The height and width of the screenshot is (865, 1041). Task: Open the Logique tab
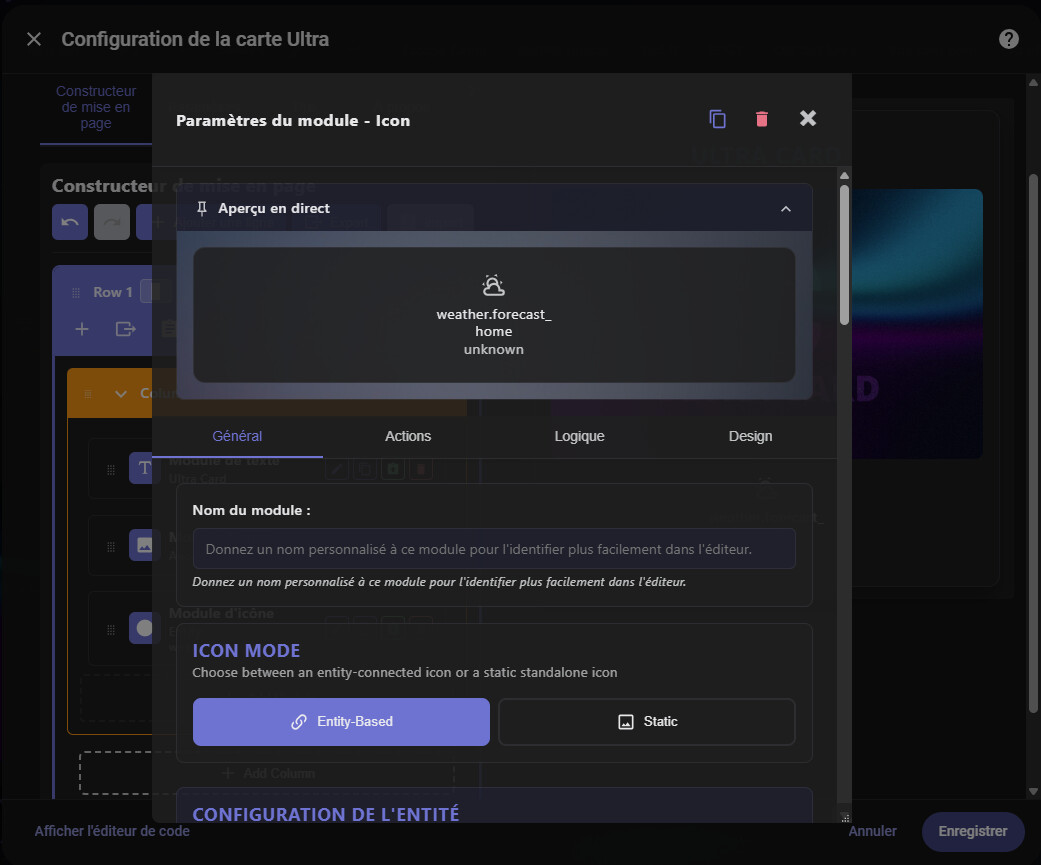pyautogui.click(x=580, y=436)
